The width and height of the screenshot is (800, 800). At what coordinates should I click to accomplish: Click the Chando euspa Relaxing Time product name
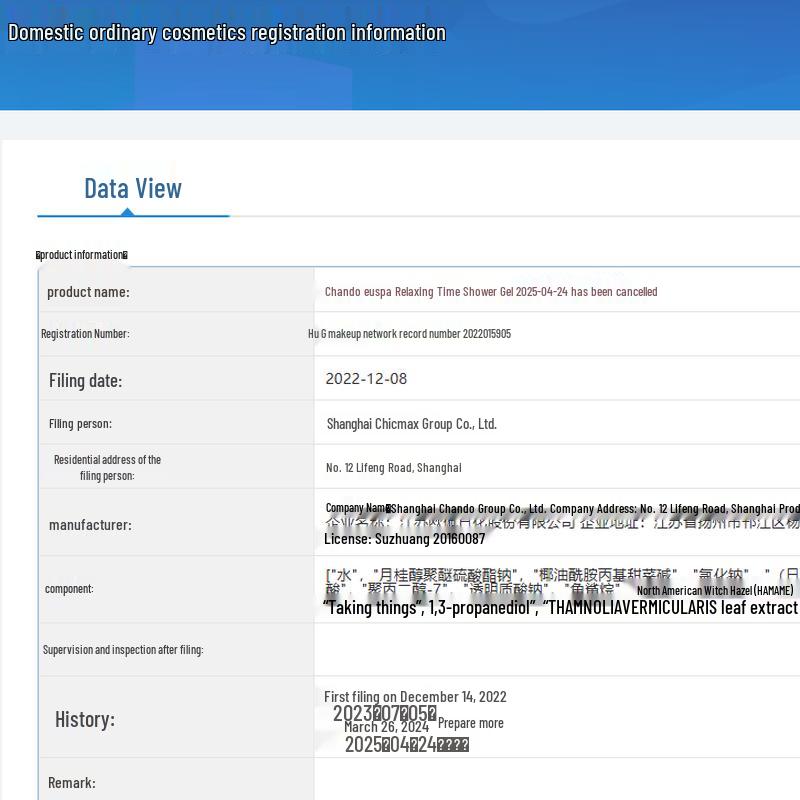click(491, 292)
